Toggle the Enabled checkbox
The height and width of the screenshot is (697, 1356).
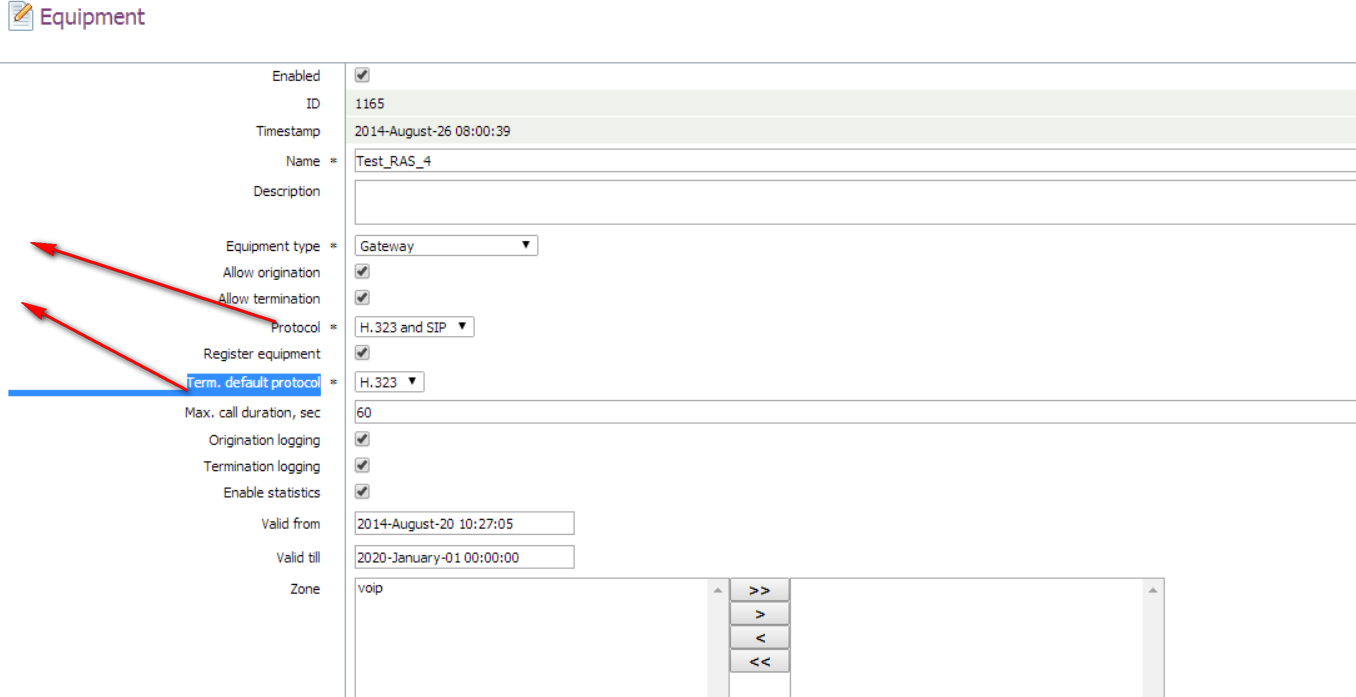click(363, 75)
